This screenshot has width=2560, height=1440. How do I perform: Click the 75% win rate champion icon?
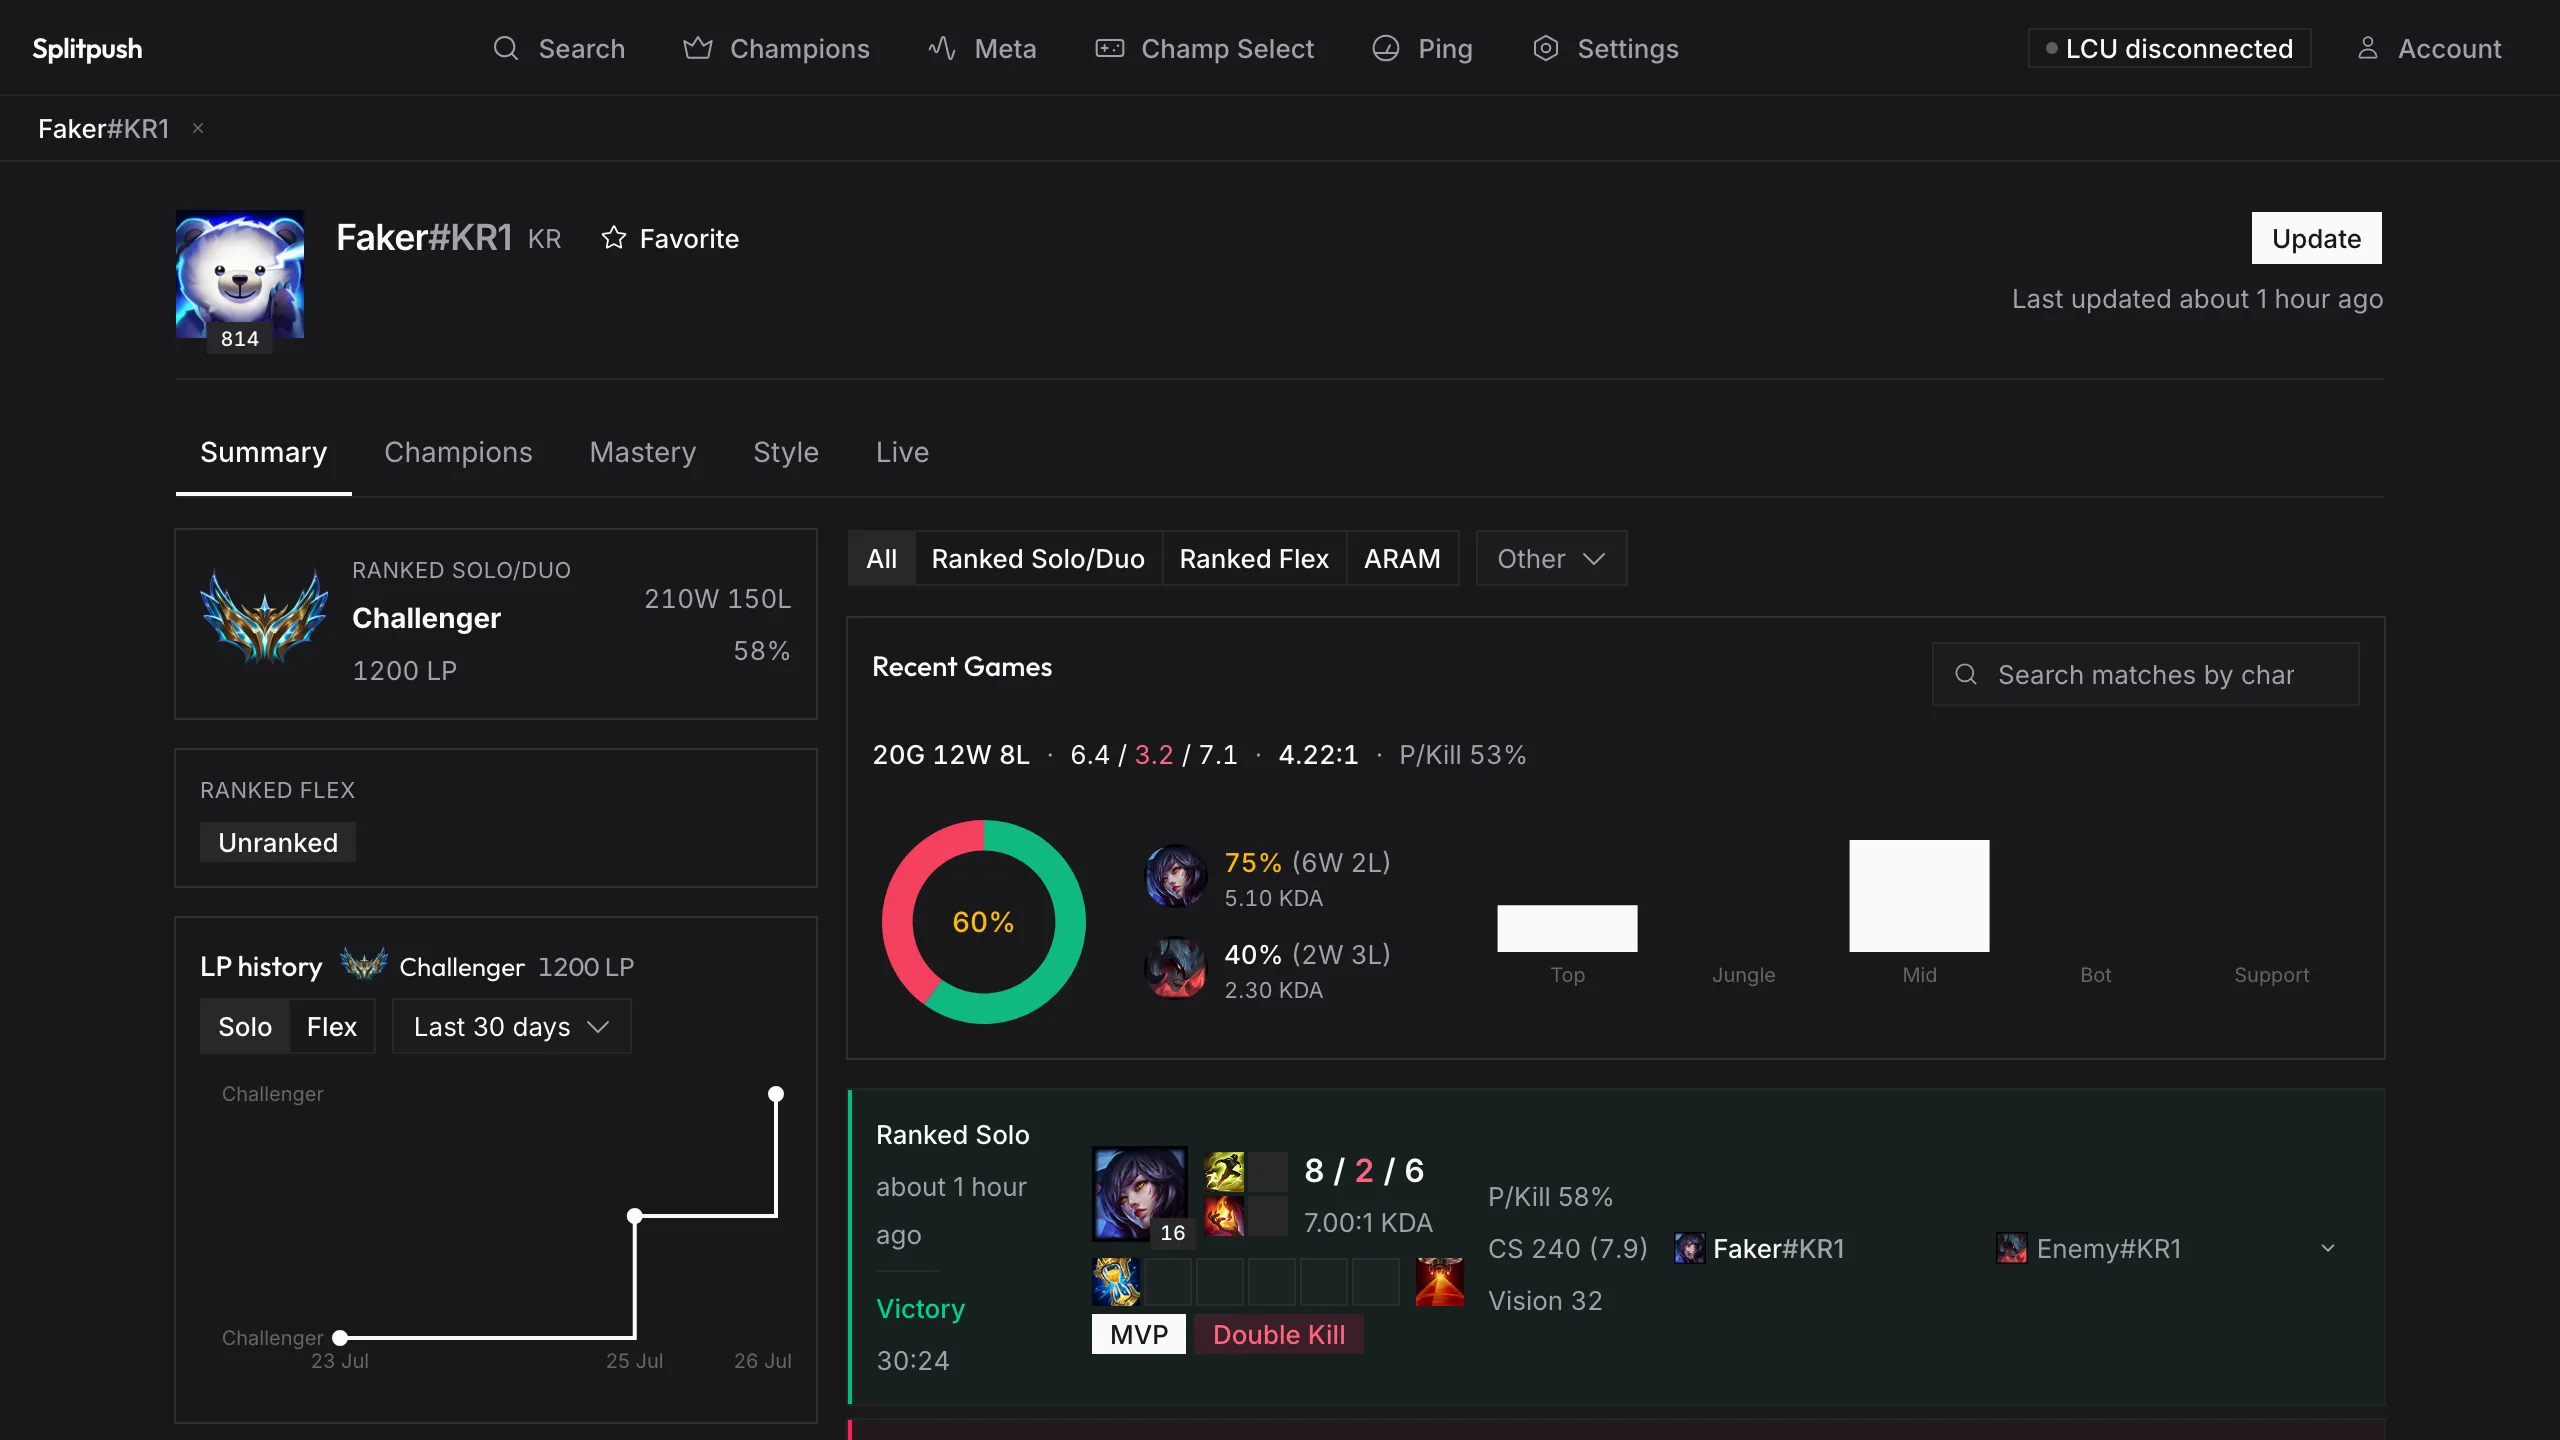(1176, 876)
